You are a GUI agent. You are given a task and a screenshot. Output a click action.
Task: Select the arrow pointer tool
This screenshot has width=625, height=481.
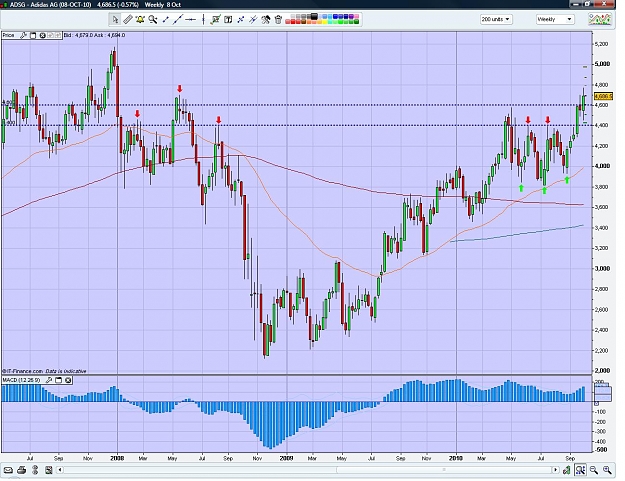point(115,19)
